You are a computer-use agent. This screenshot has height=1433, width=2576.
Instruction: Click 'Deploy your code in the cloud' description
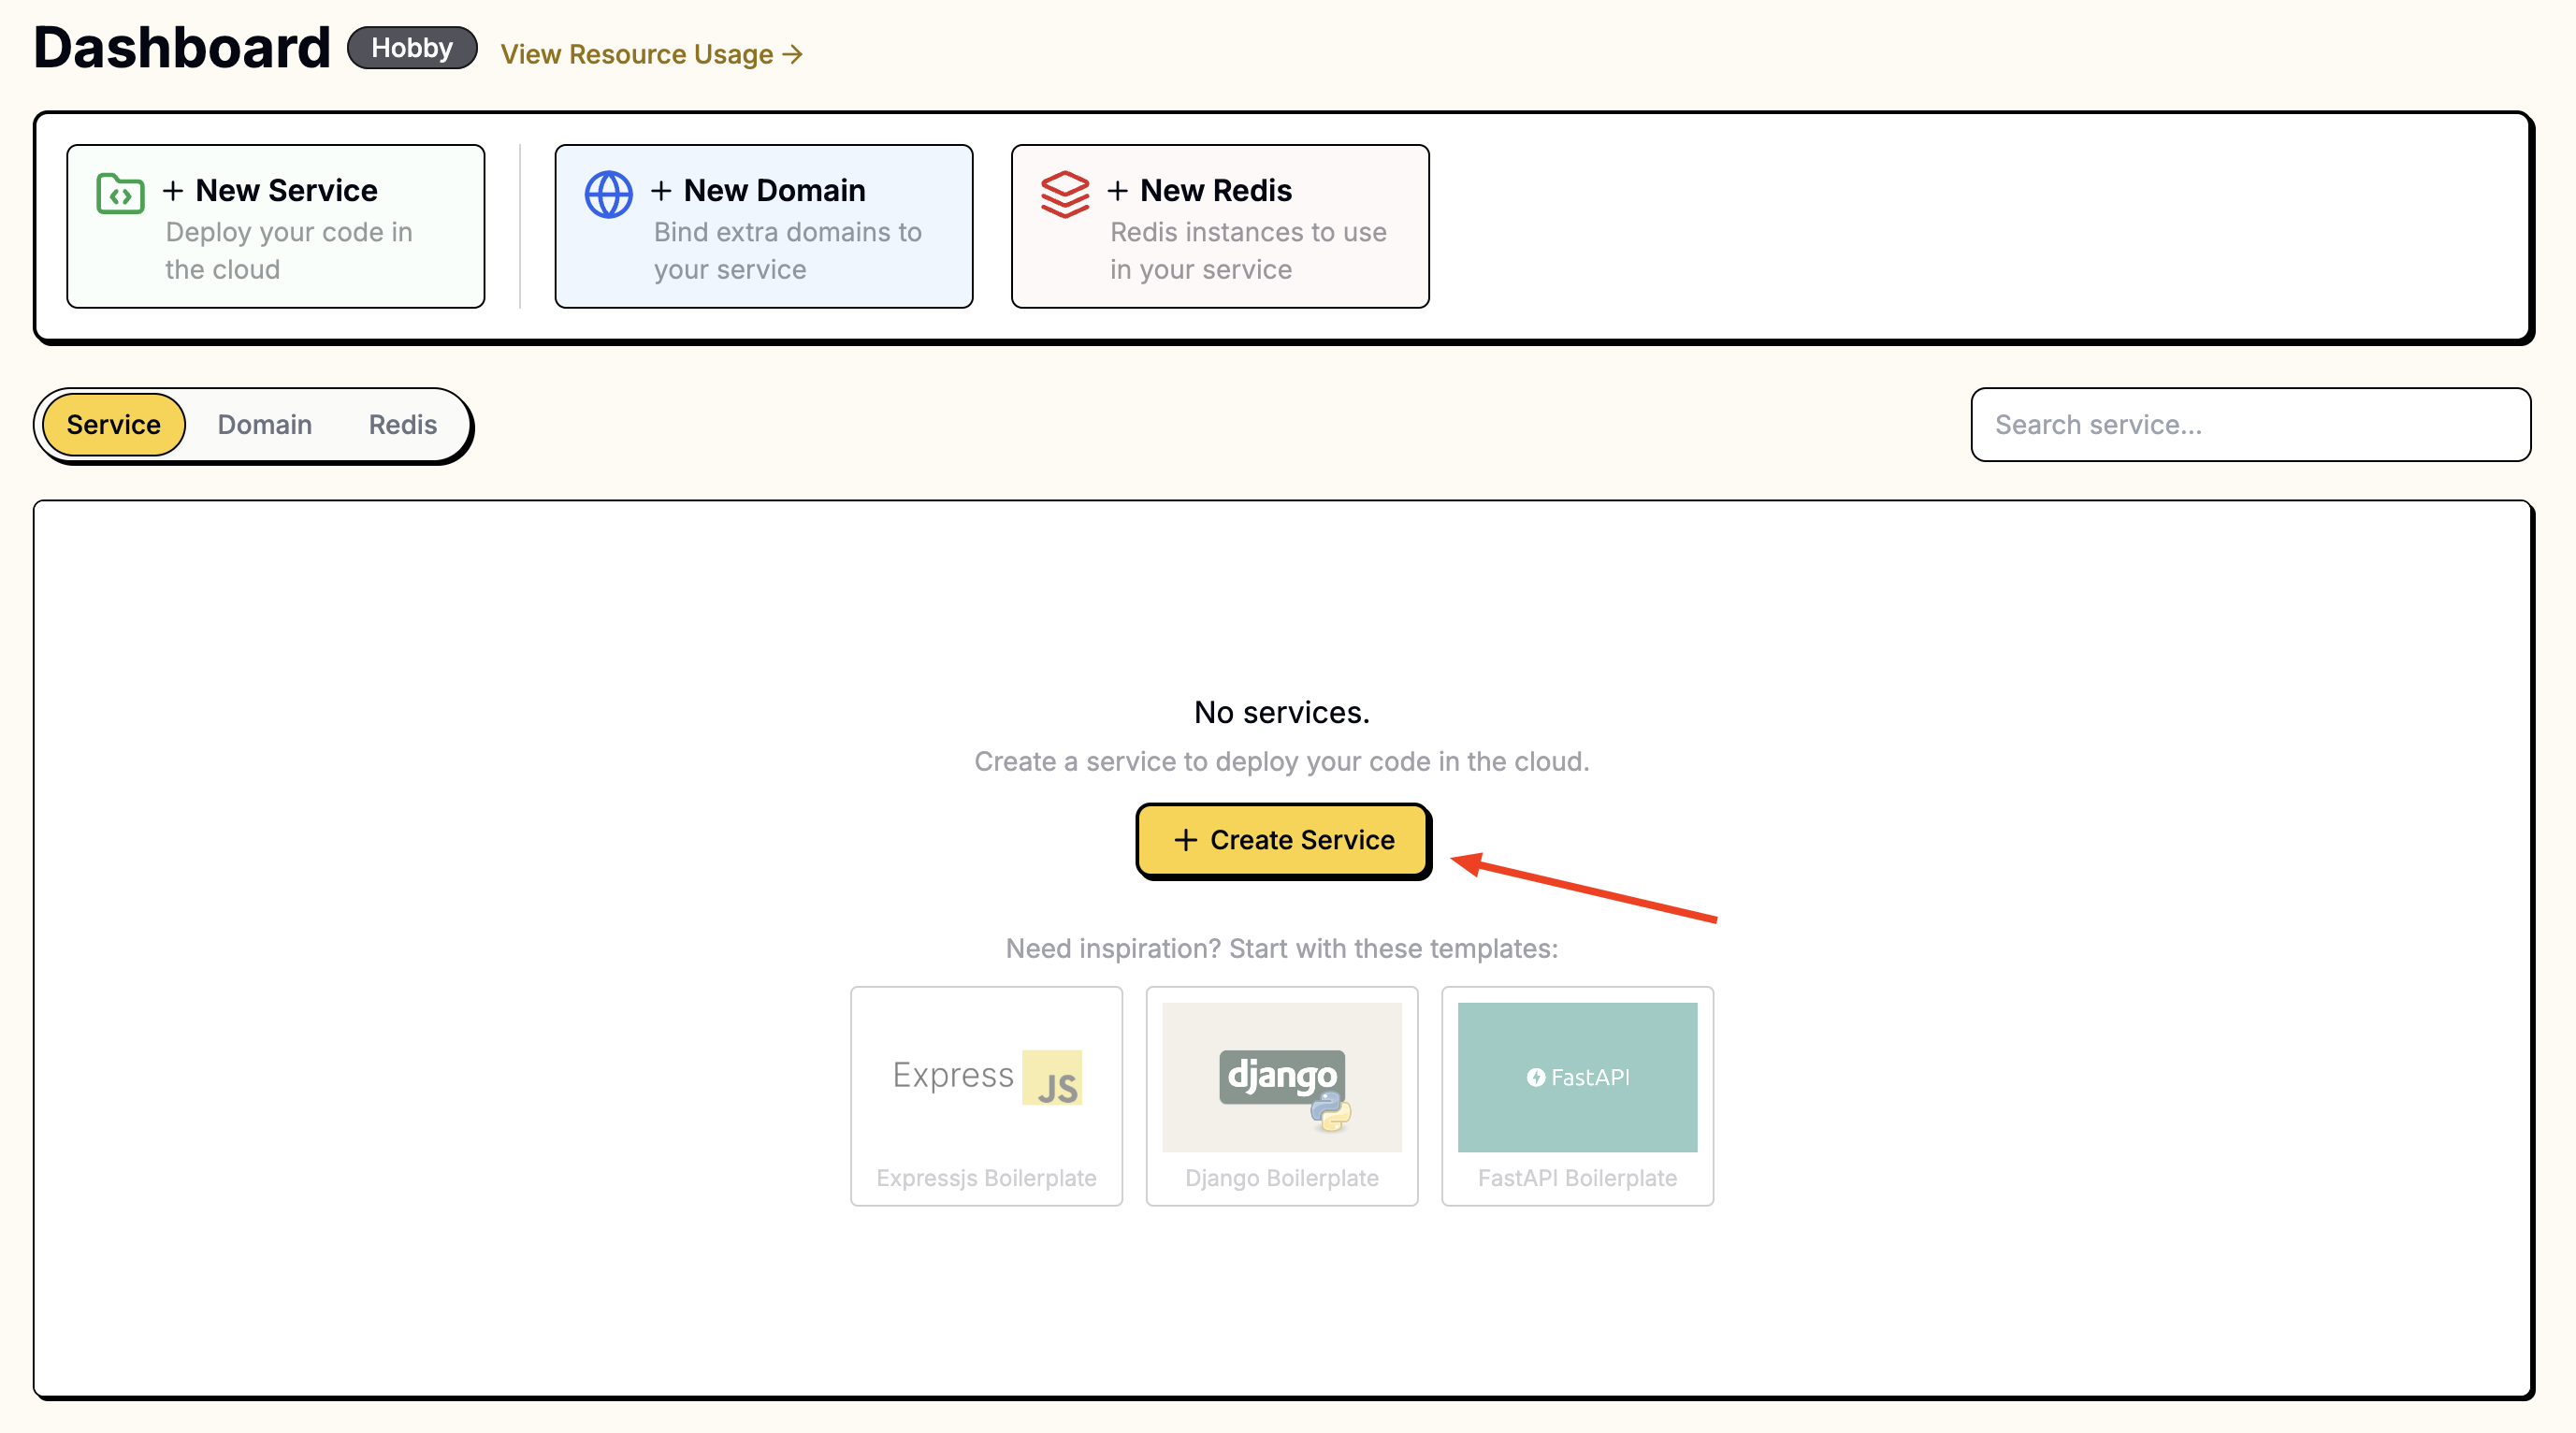tap(289, 251)
